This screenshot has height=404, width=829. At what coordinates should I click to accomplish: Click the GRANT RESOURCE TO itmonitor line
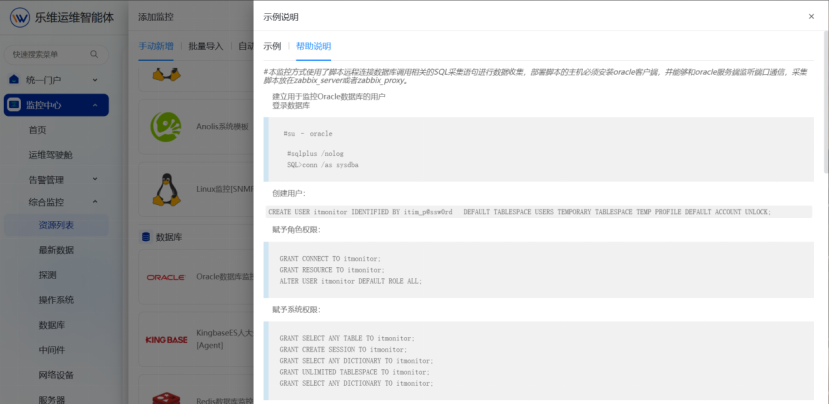[332, 270]
